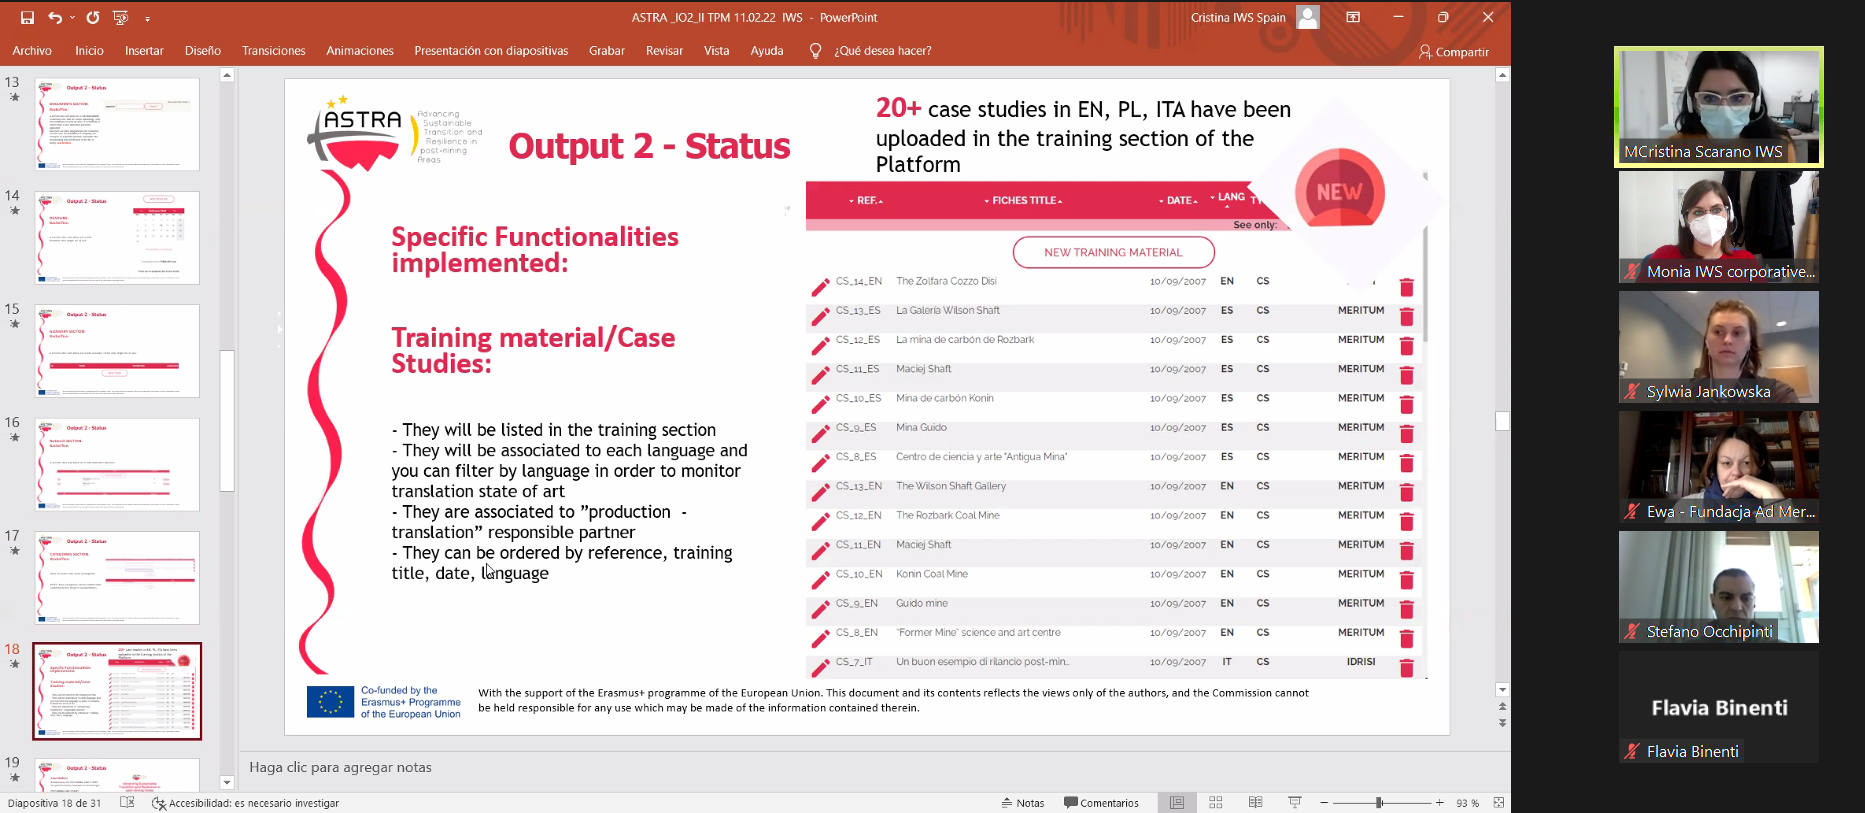Toggle the Notas pane
Viewport: 1865px width, 813px height.
(x=1022, y=803)
